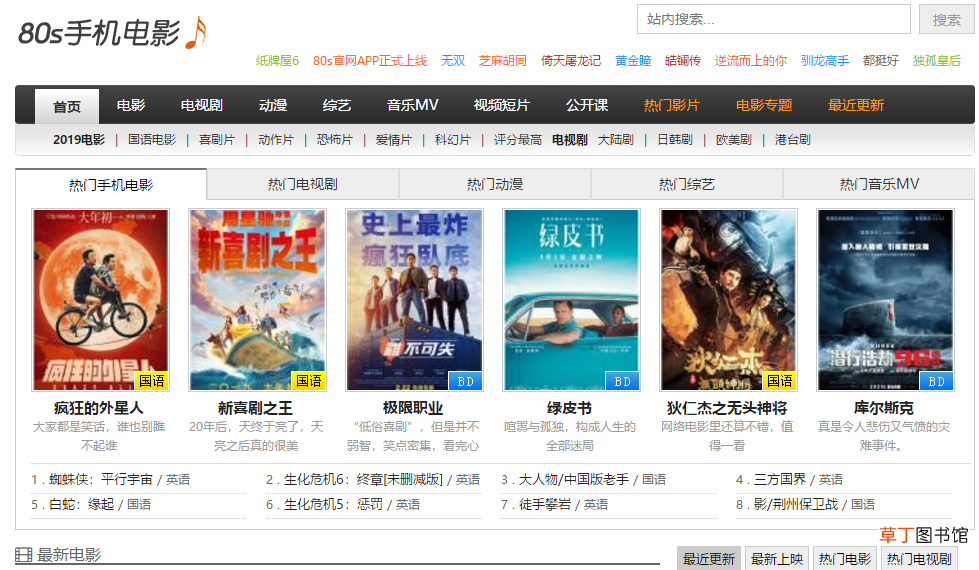Screen dimensions: 979x570
Task: Select the 爱情片 sub-nav link
Action: pyautogui.click(x=393, y=140)
